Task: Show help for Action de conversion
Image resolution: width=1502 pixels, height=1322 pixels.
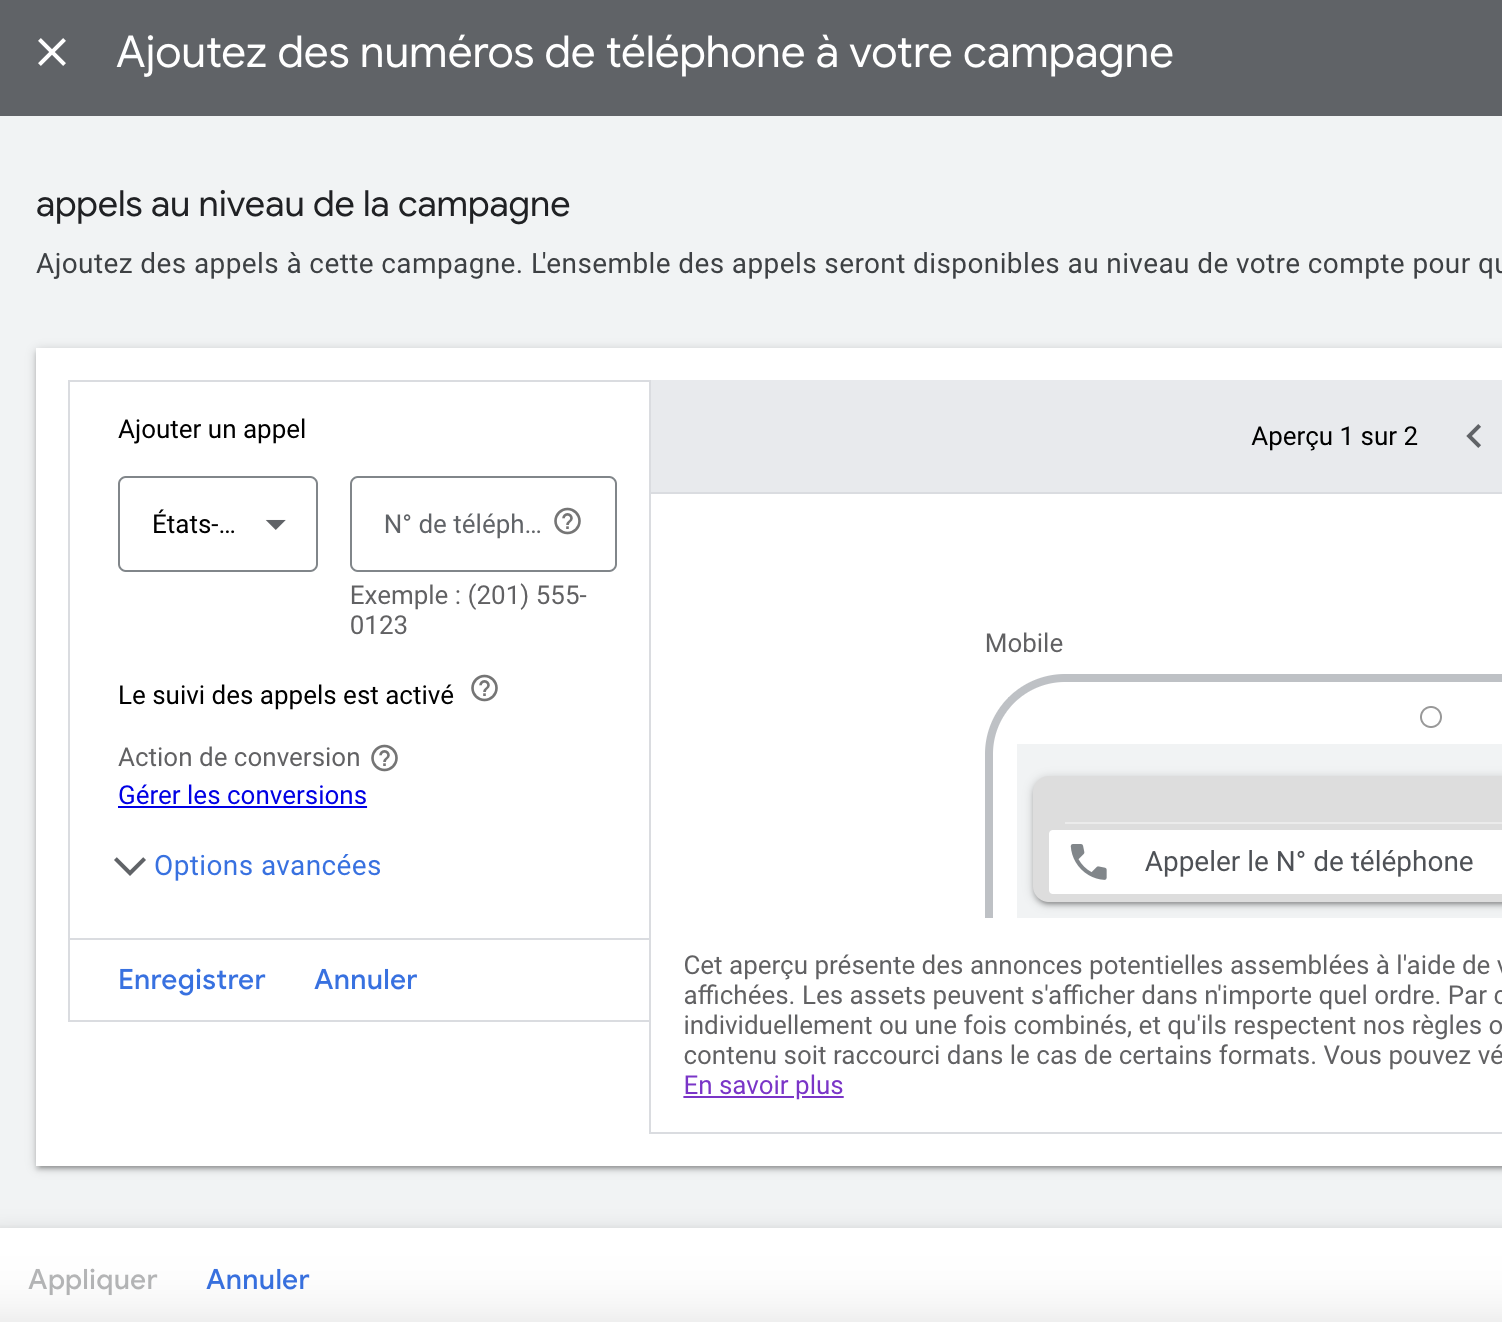Action: tap(384, 759)
